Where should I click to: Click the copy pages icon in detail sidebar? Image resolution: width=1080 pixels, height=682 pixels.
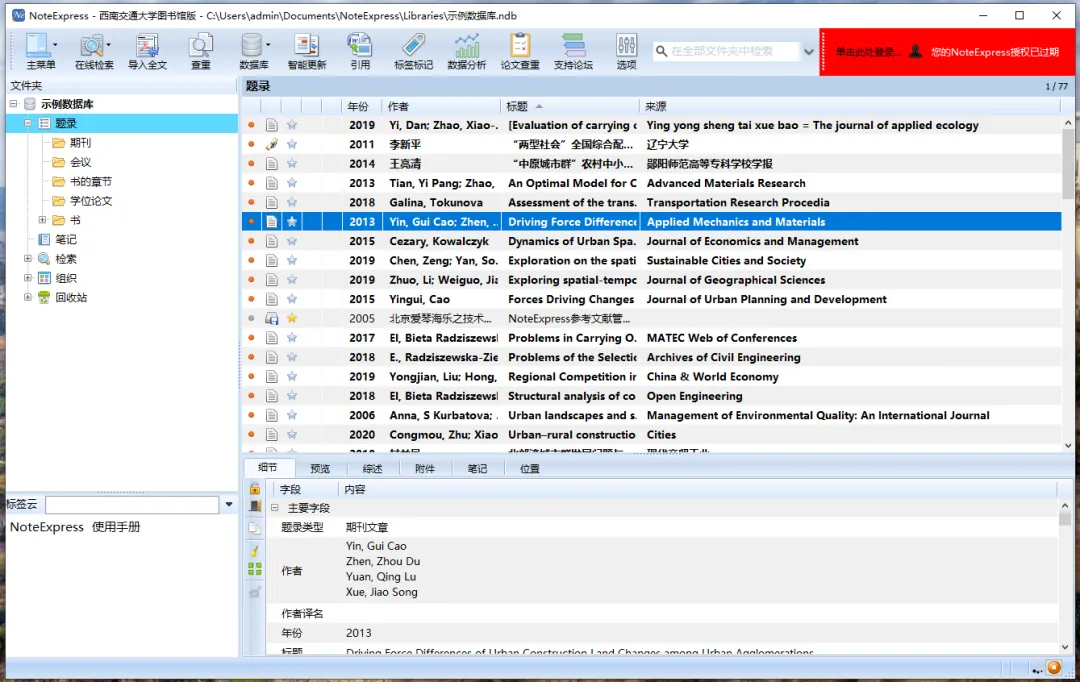(255, 528)
